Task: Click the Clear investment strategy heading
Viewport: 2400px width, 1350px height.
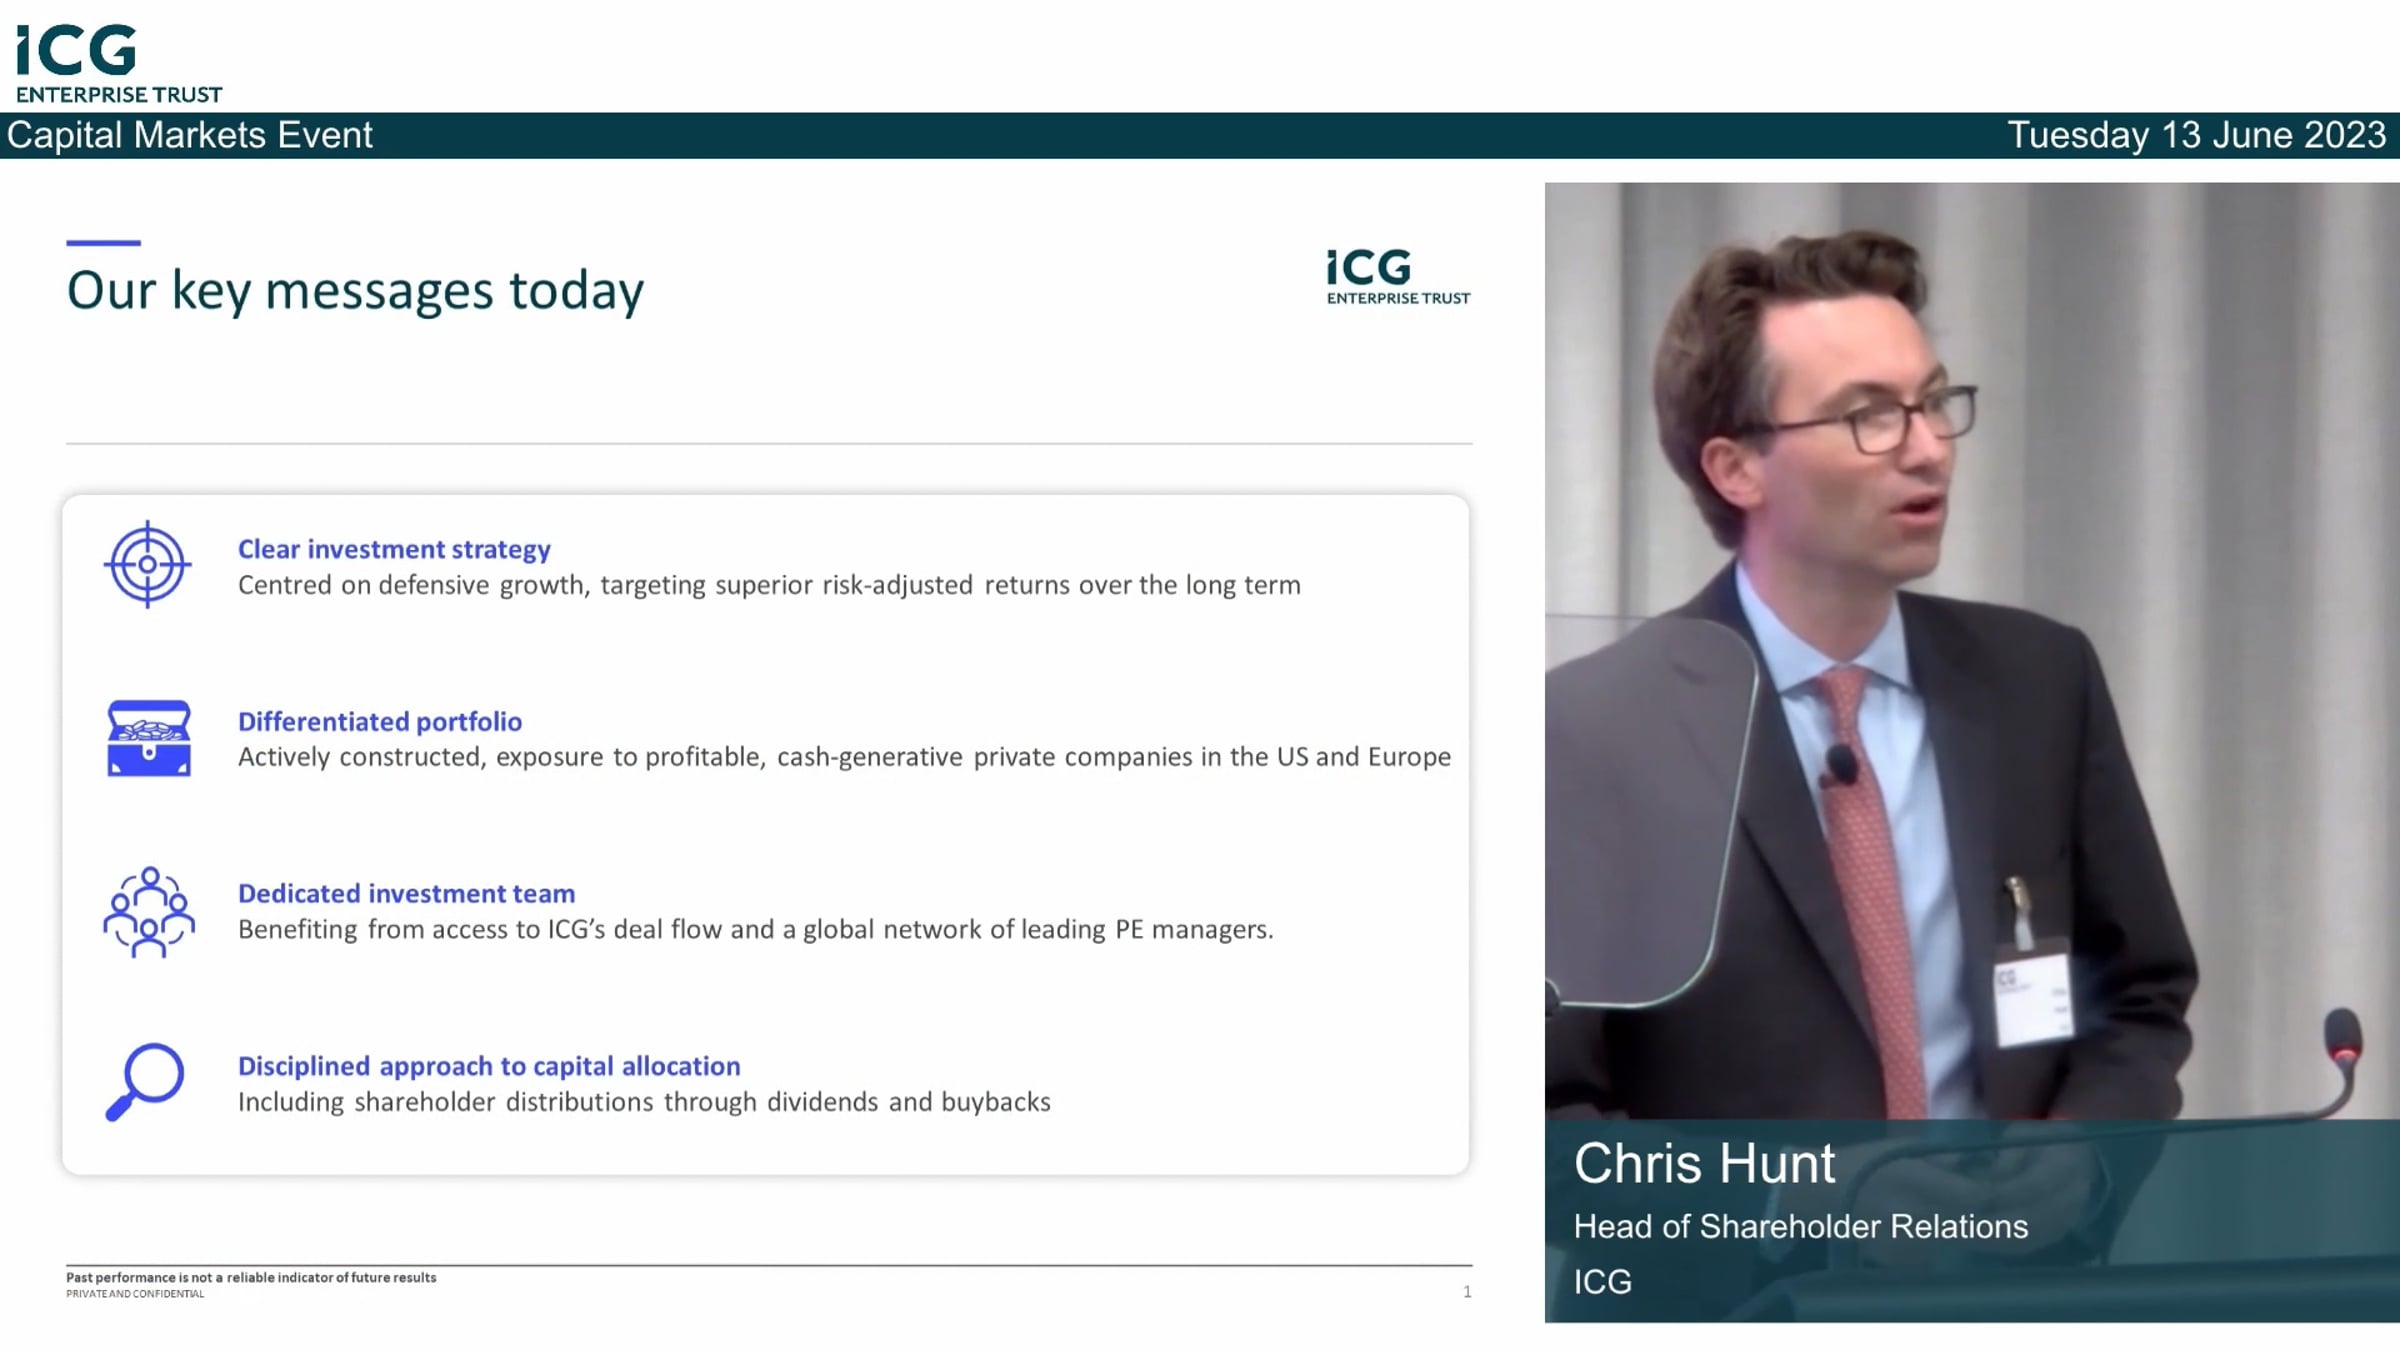Action: (x=394, y=549)
